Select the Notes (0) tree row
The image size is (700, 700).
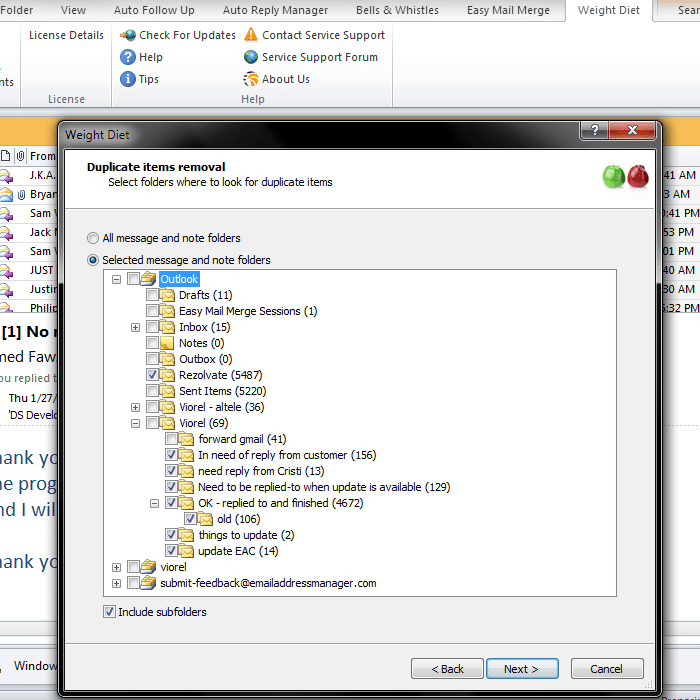pos(201,343)
